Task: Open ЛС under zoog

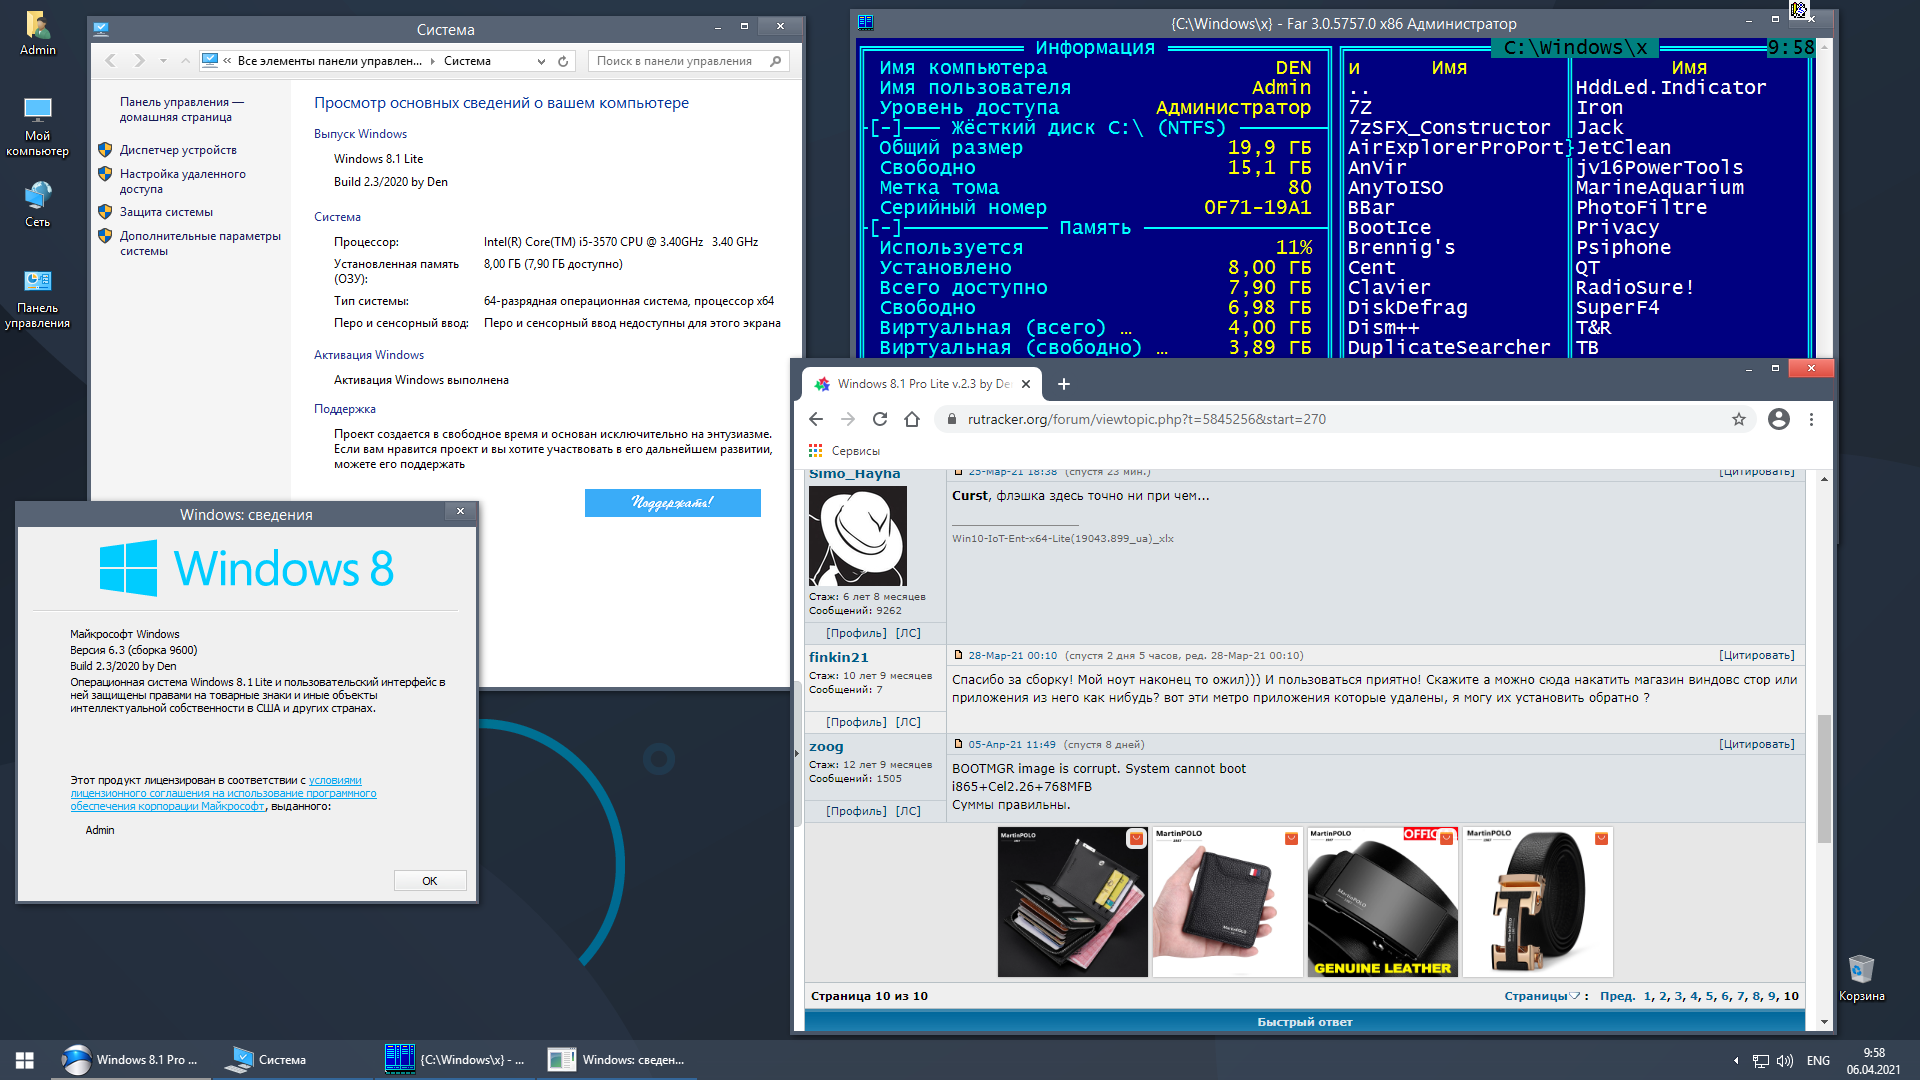Action: tap(908, 811)
